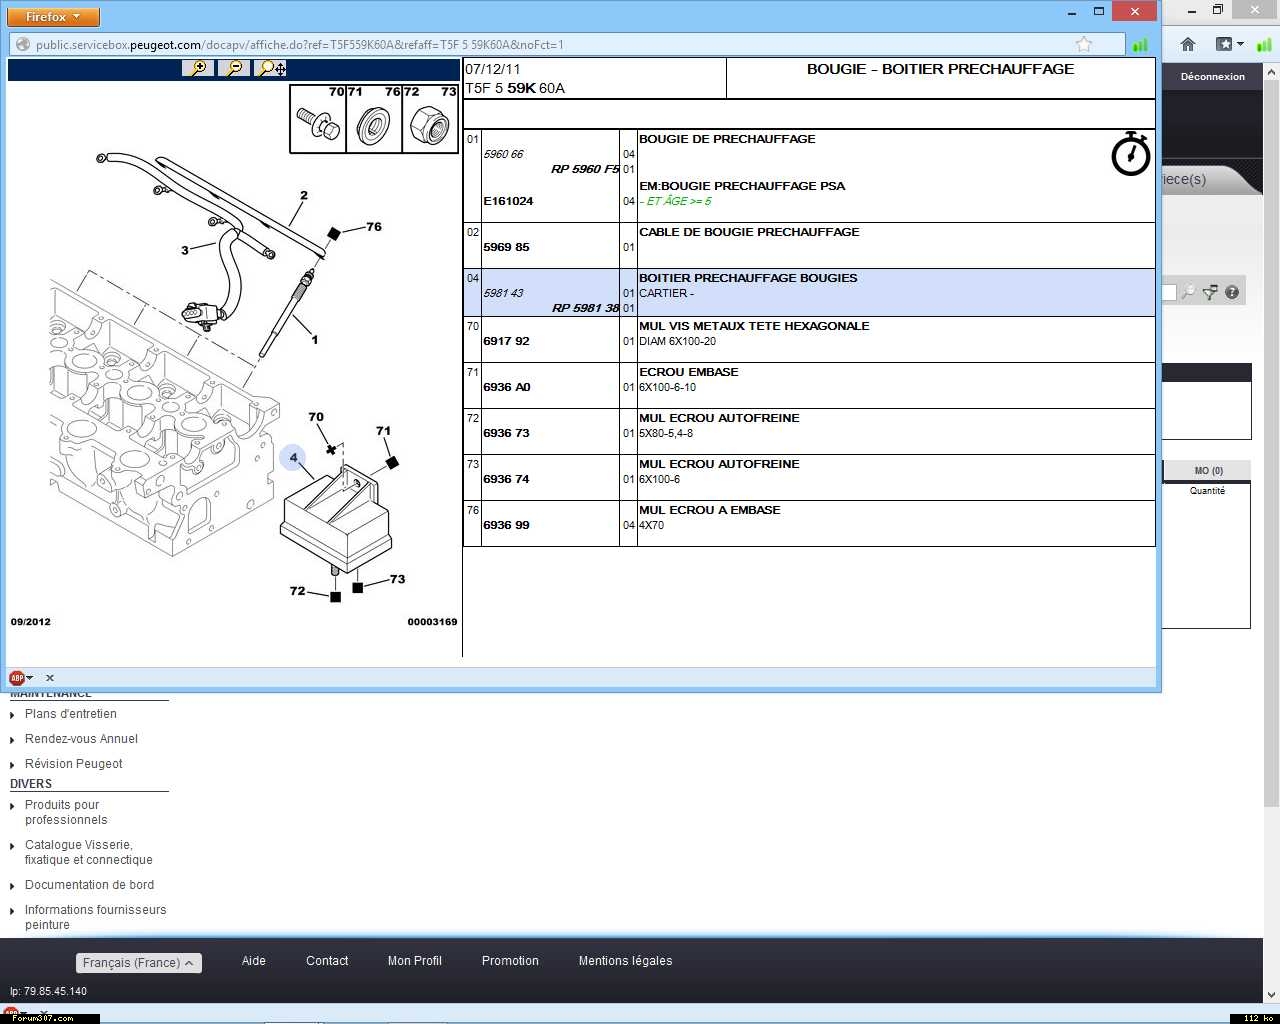The width and height of the screenshot is (1280, 1024).
Task: Select the MO (0) tab
Action: coord(1208,471)
